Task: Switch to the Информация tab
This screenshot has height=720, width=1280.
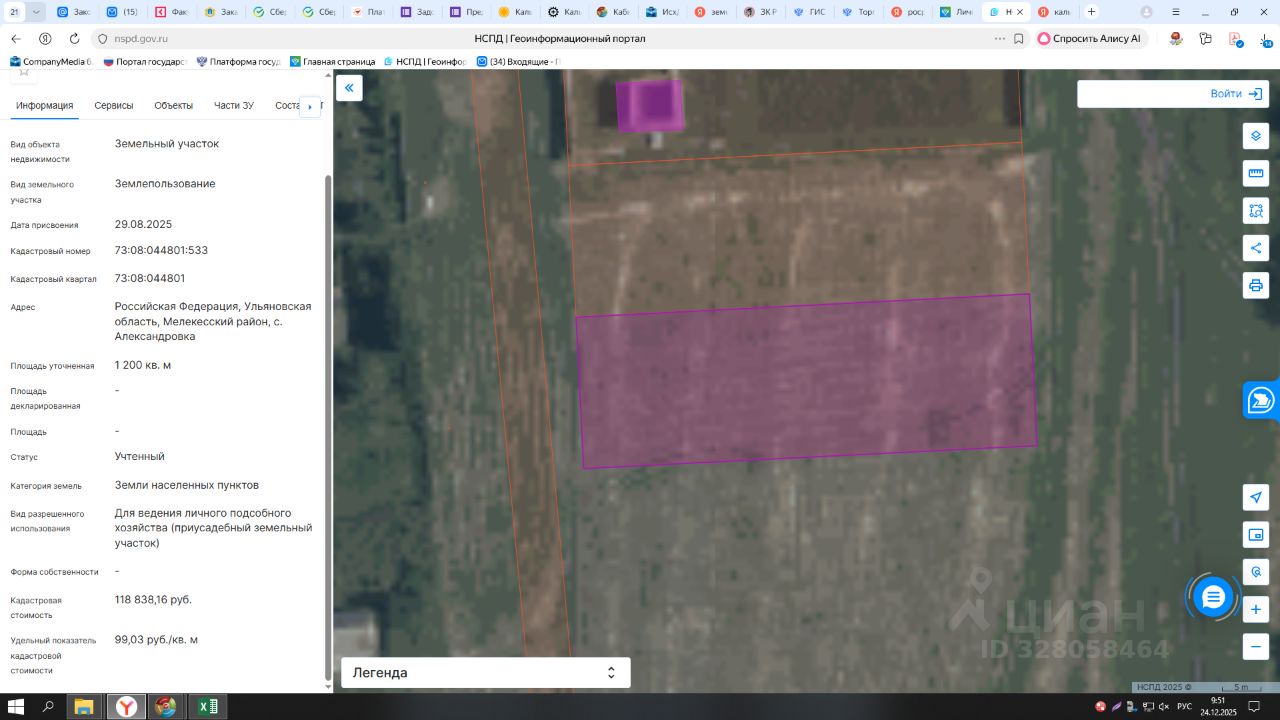Action: (x=44, y=106)
